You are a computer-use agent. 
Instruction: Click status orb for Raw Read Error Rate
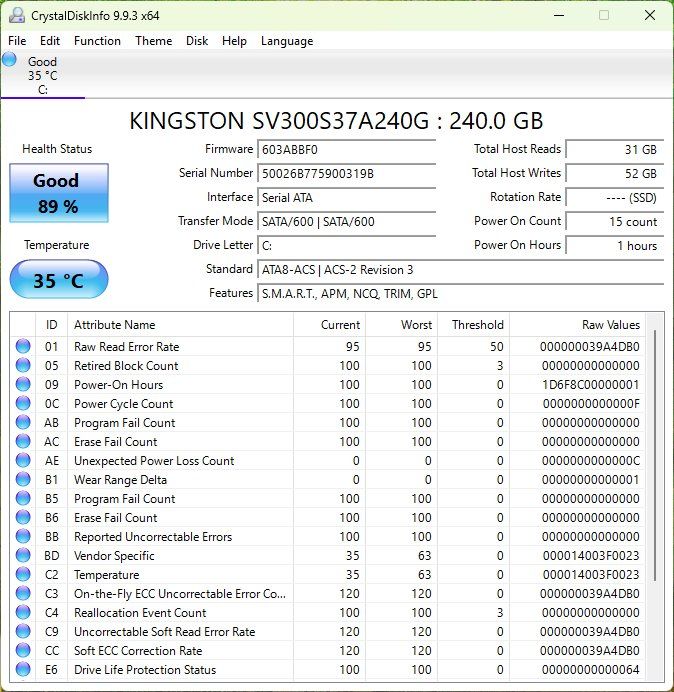pyautogui.click(x=23, y=346)
